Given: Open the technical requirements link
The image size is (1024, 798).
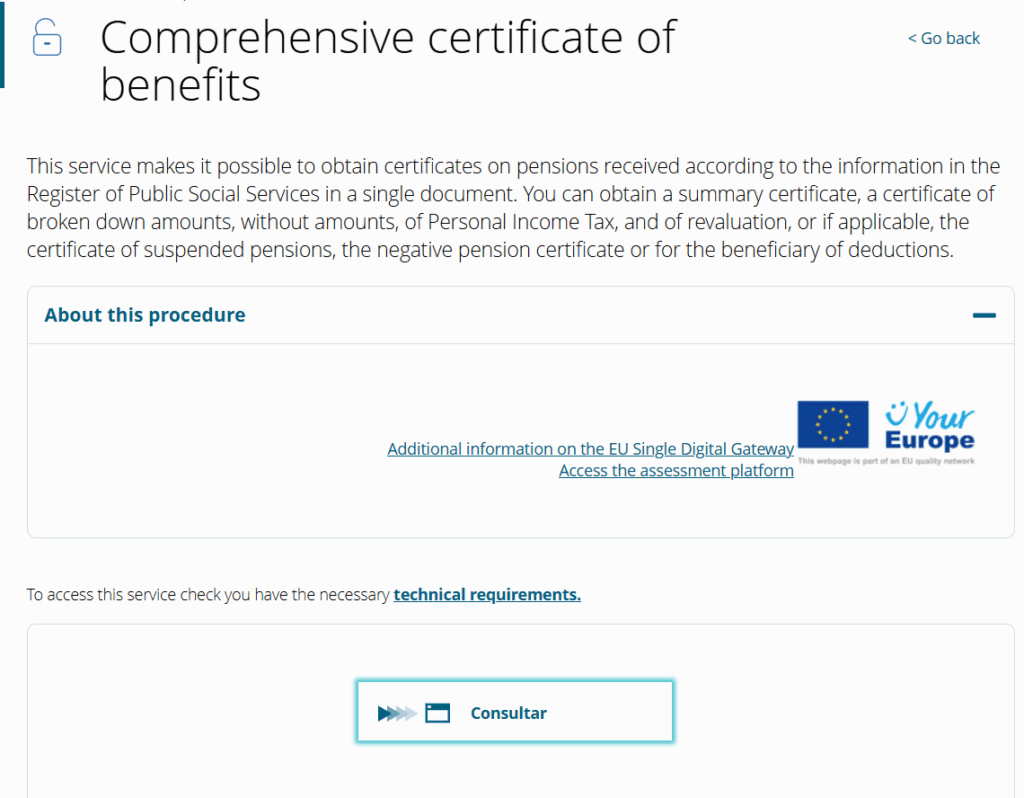Looking at the screenshot, I should [487, 594].
